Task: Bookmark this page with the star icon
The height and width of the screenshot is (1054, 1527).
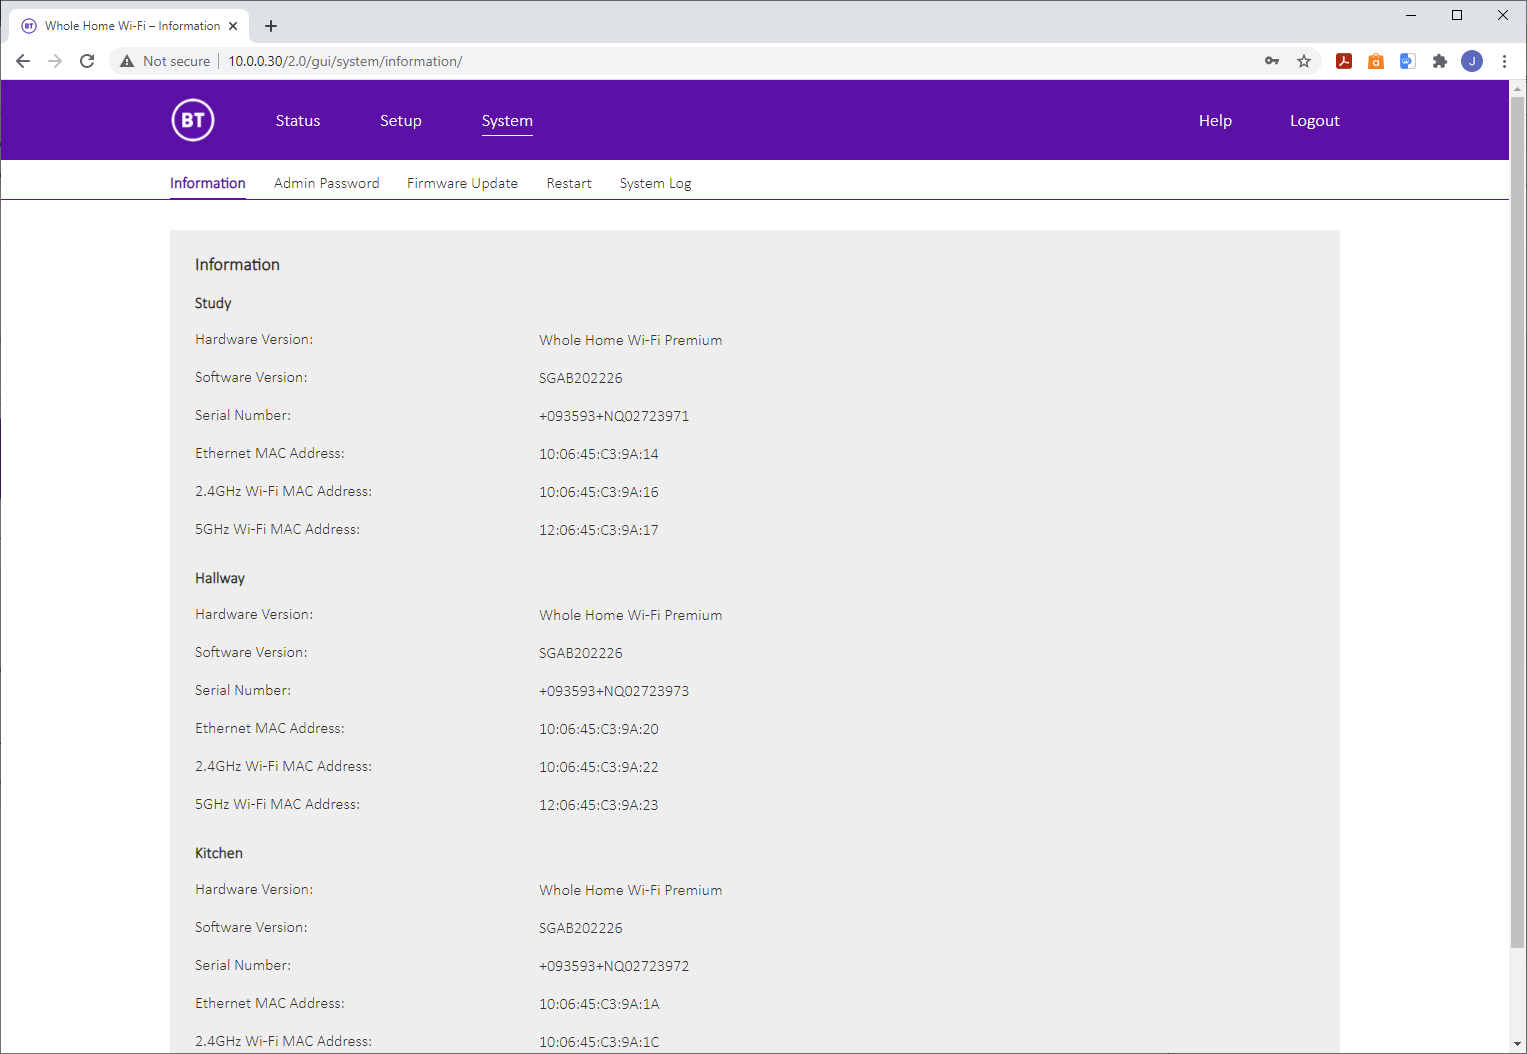Action: click(x=1304, y=61)
